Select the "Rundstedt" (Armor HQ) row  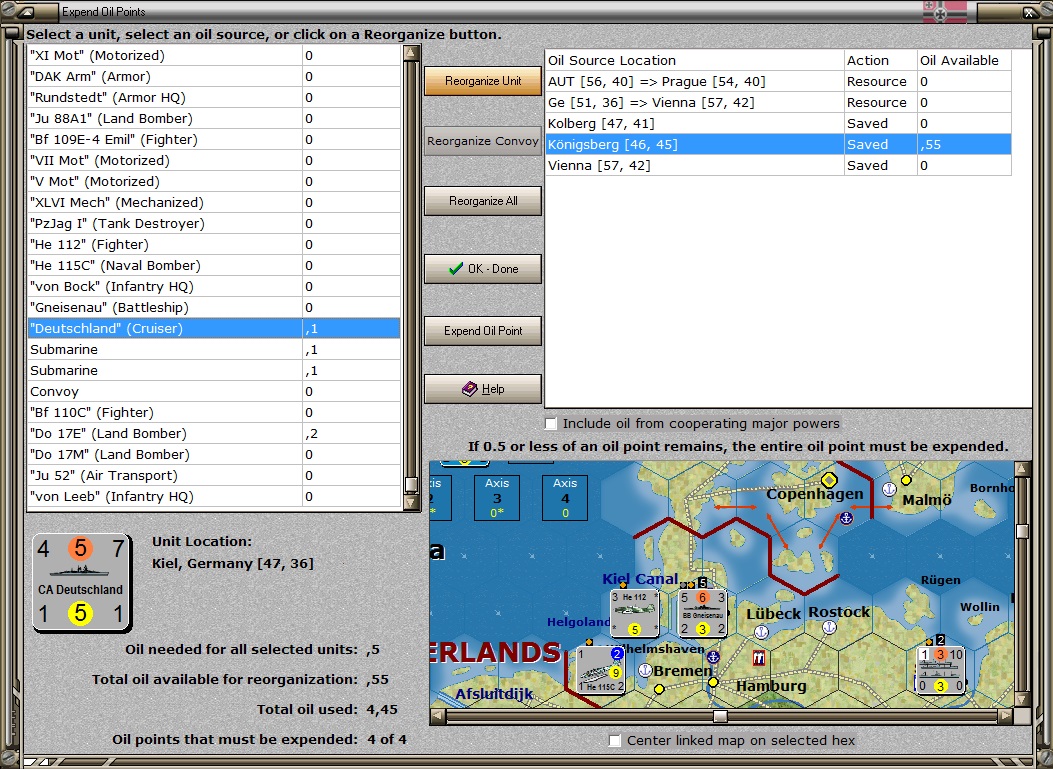(x=214, y=97)
